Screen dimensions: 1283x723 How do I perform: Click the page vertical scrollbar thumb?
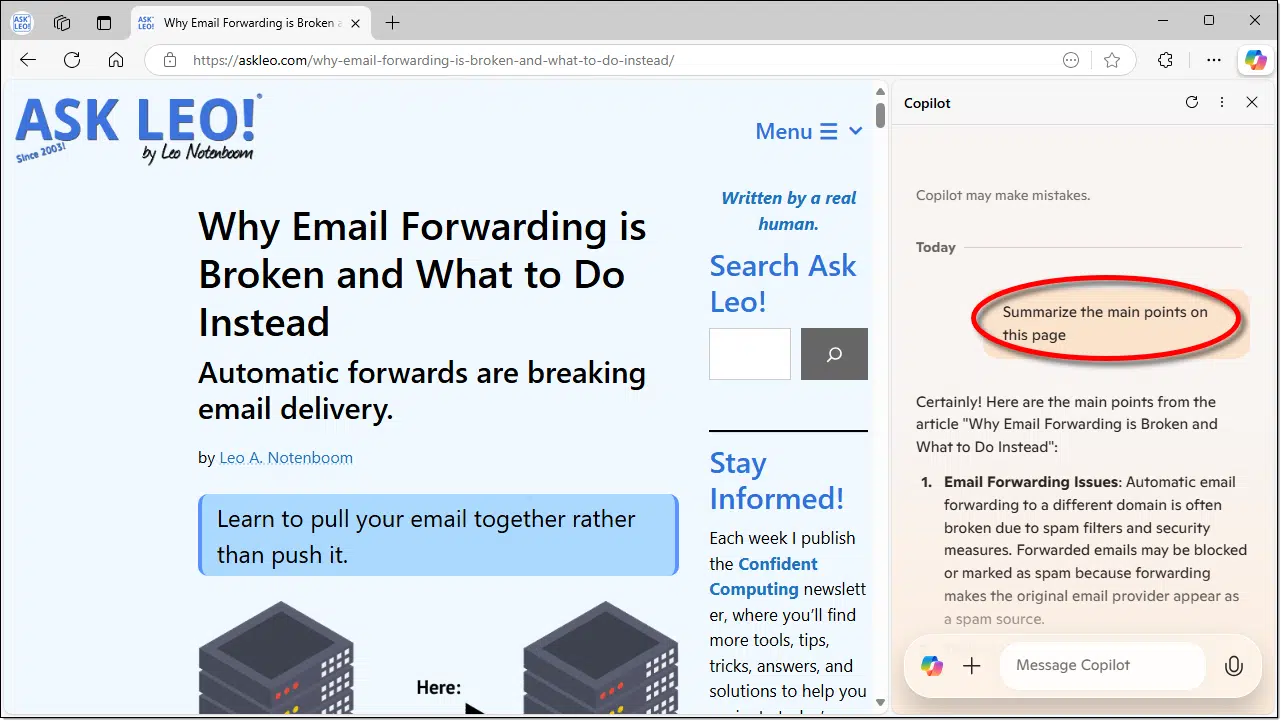pyautogui.click(x=880, y=115)
